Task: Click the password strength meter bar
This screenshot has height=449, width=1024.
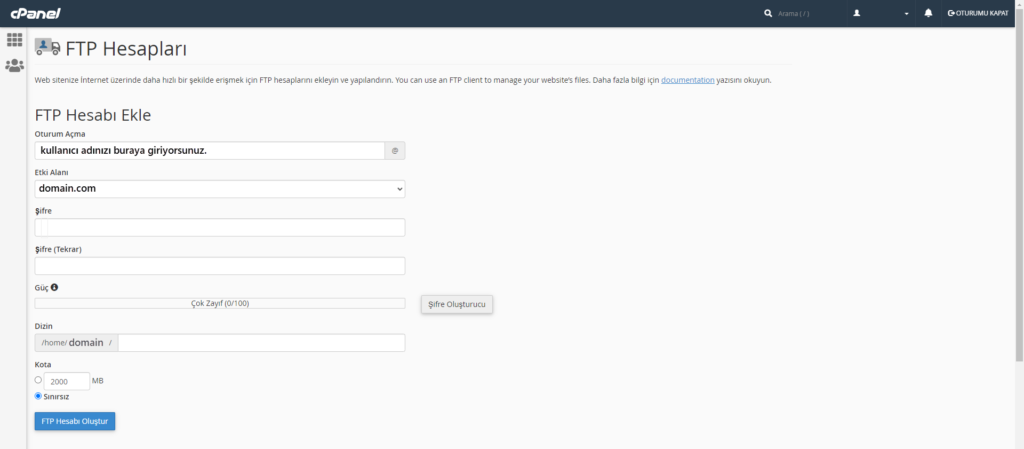Action: (x=220, y=303)
